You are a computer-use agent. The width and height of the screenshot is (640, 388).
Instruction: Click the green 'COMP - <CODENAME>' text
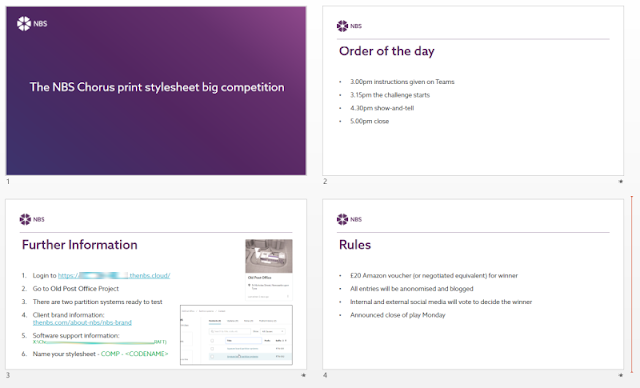134,354
